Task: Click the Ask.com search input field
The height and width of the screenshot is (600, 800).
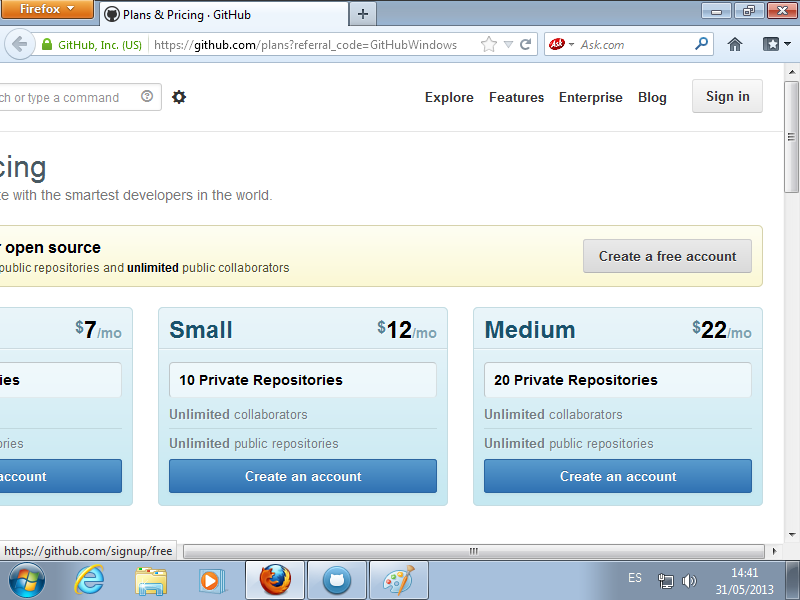Action: tap(635, 45)
